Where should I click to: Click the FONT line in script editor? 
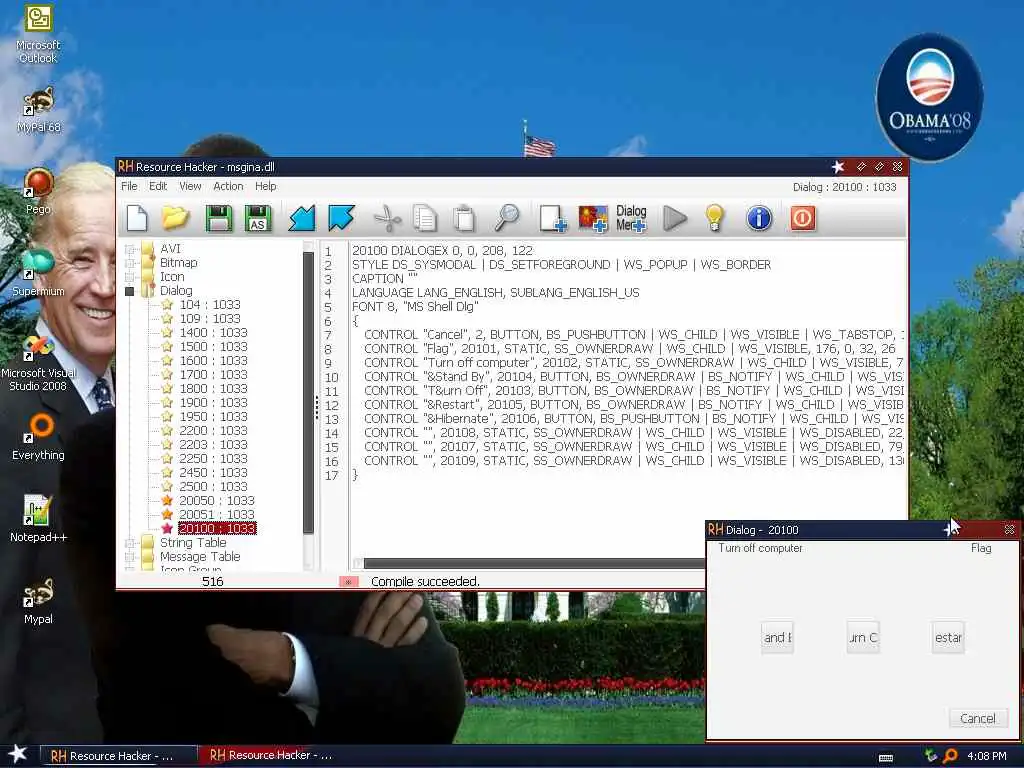[x=415, y=306]
